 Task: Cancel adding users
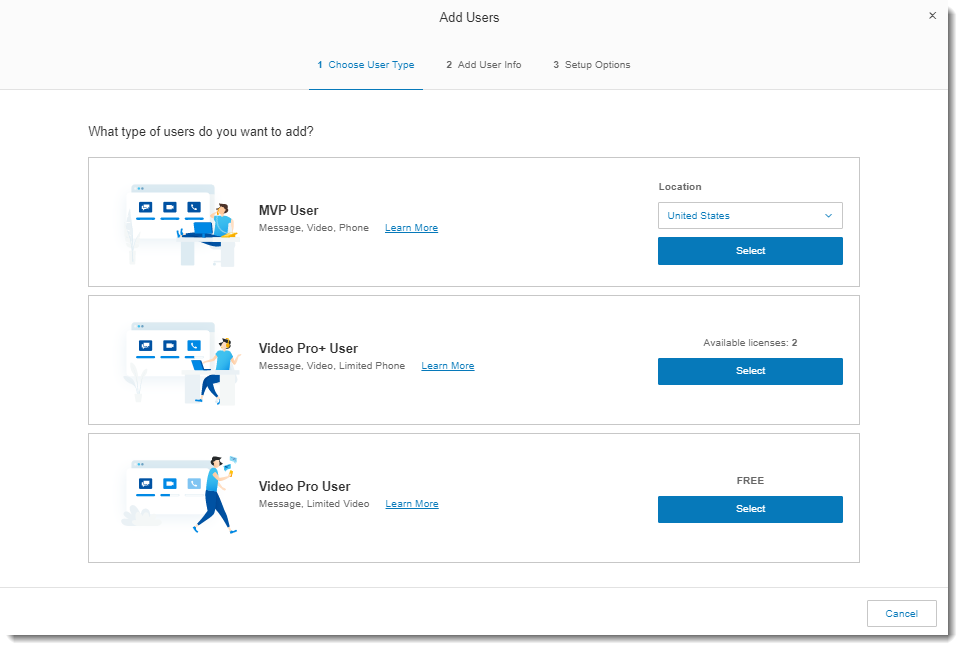pos(901,613)
